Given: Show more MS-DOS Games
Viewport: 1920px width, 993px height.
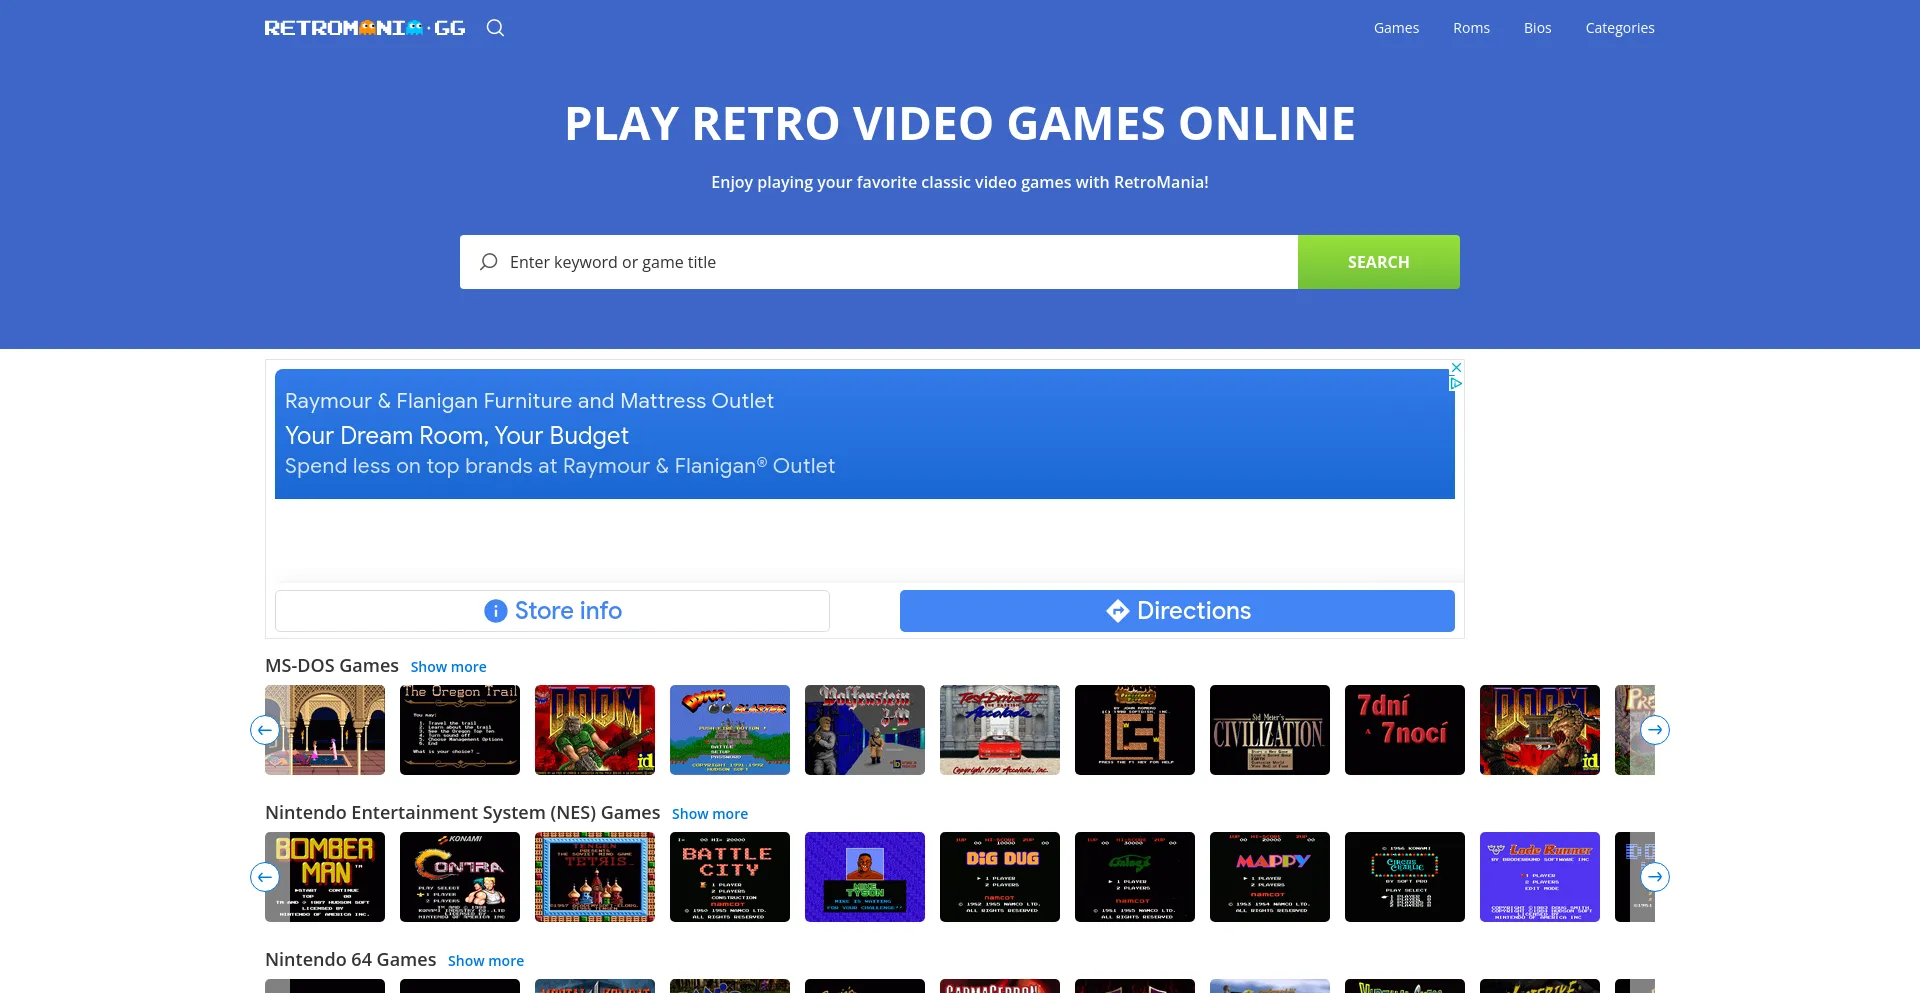Looking at the screenshot, I should 448,667.
